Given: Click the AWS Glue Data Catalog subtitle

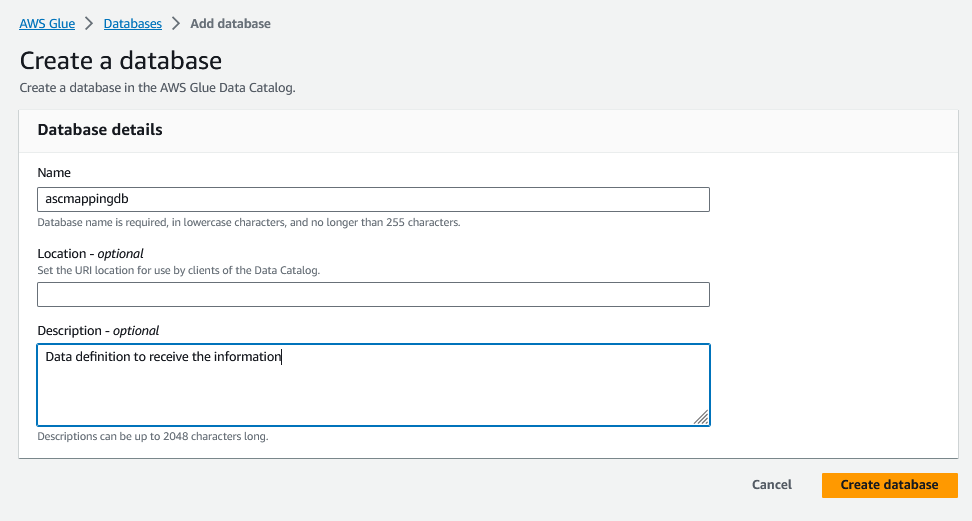Looking at the screenshot, I should point(157,88).
